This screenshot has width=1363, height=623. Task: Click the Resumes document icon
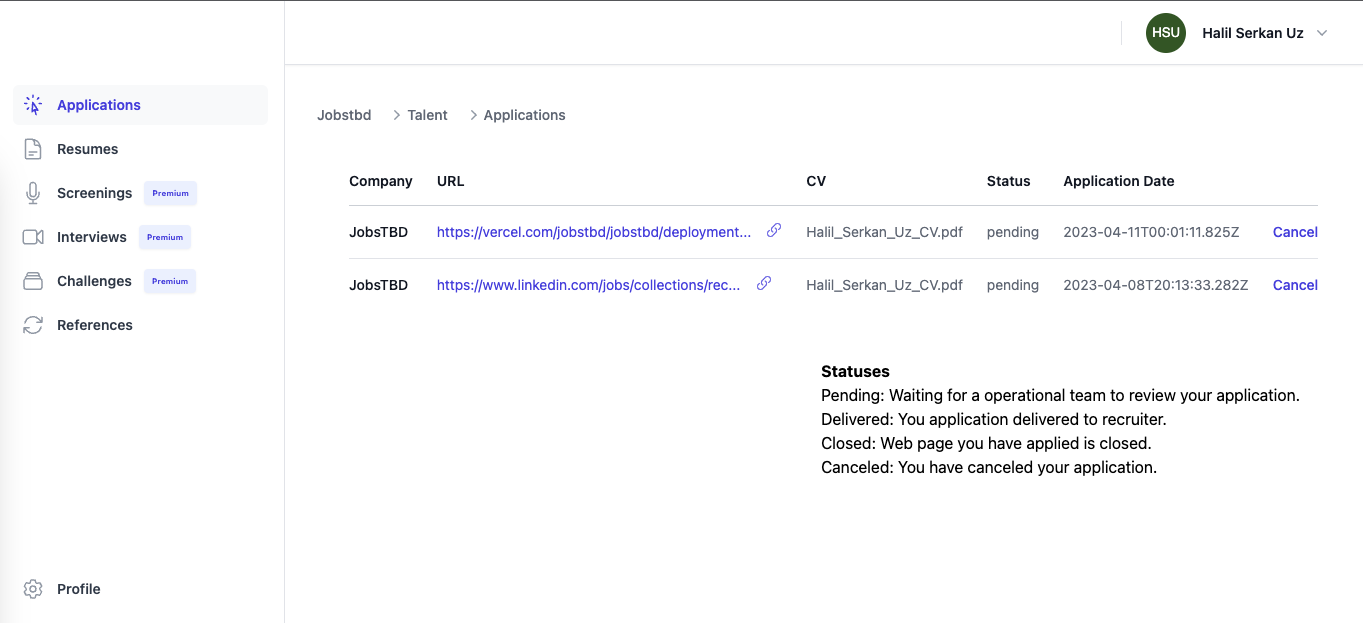click(33, 149)
